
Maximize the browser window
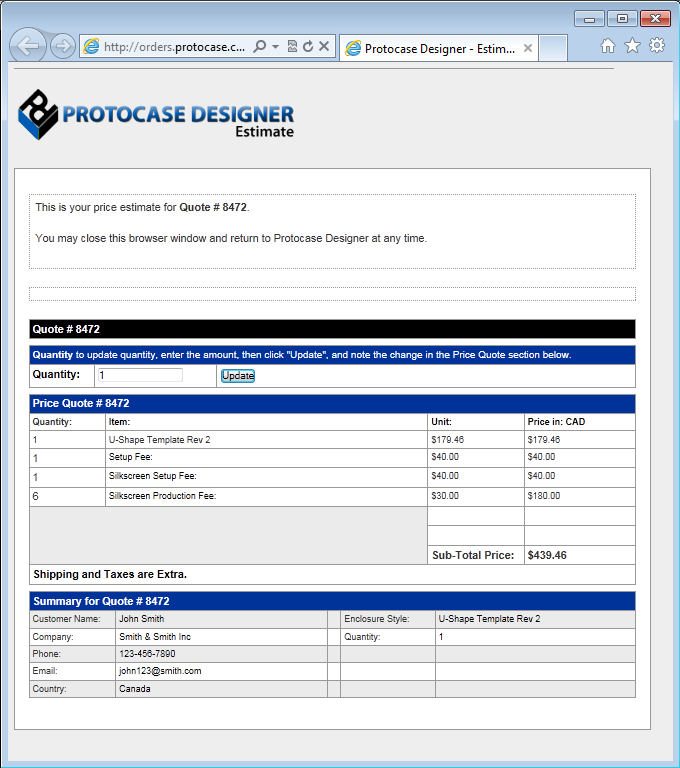pos(622,19)
